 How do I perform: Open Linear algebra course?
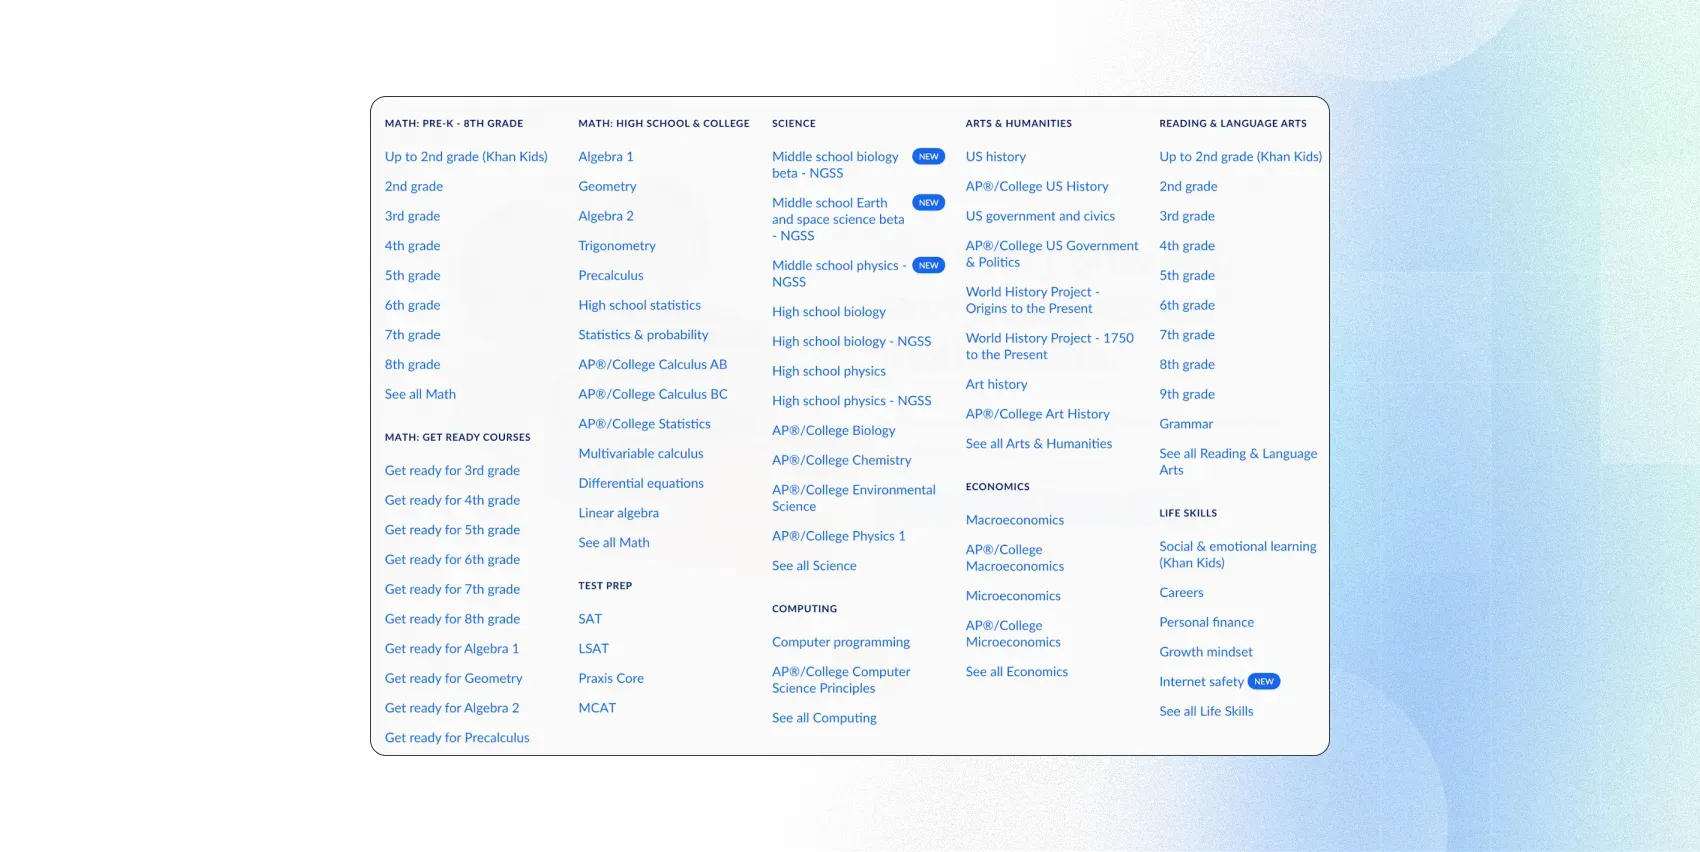pyautogui.click(x=618, y=514)
